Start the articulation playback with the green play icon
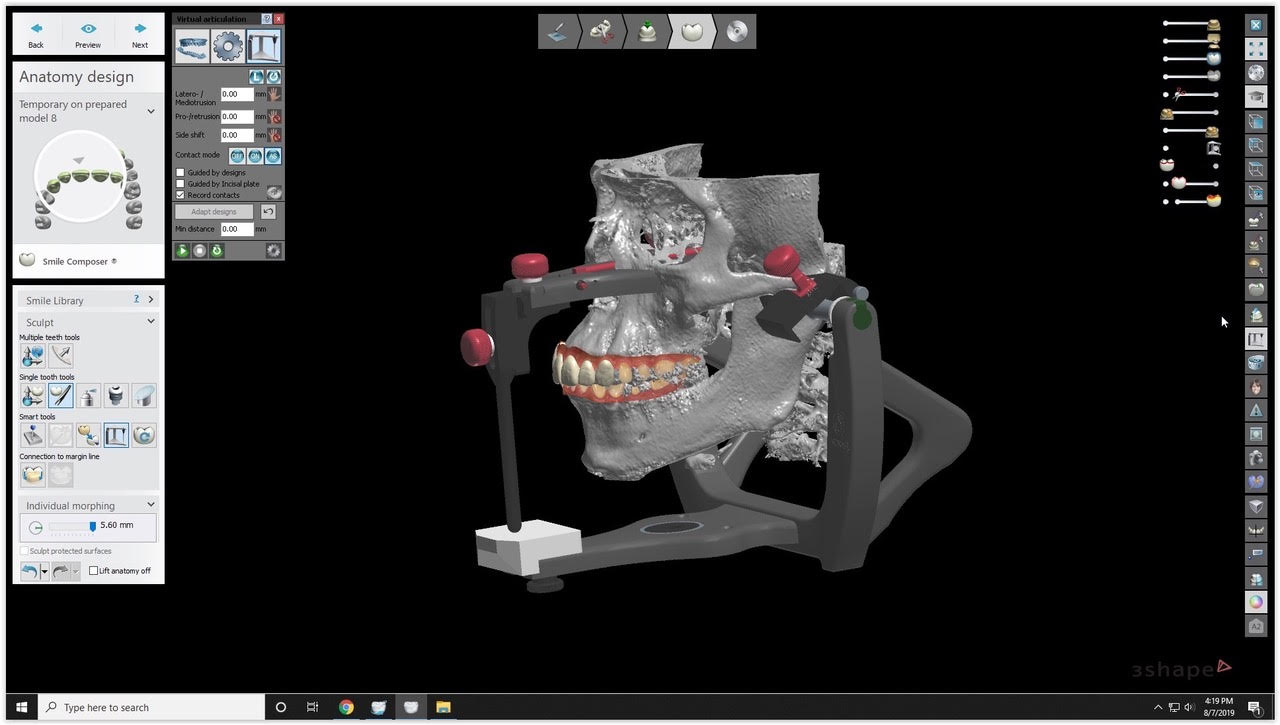The height and width of the screenshot is (725, 1280). pyautogui.click(x=183, y=250)
